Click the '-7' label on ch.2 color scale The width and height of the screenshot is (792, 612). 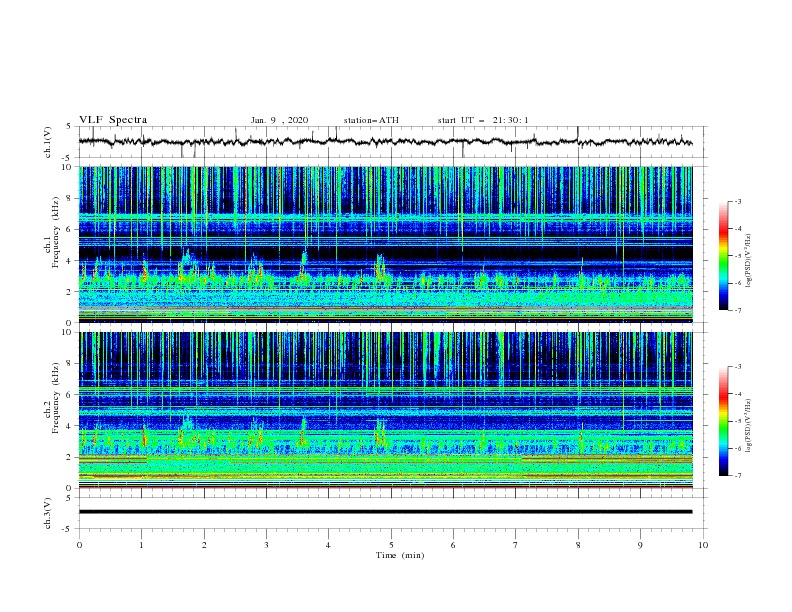tap(737, 475)
